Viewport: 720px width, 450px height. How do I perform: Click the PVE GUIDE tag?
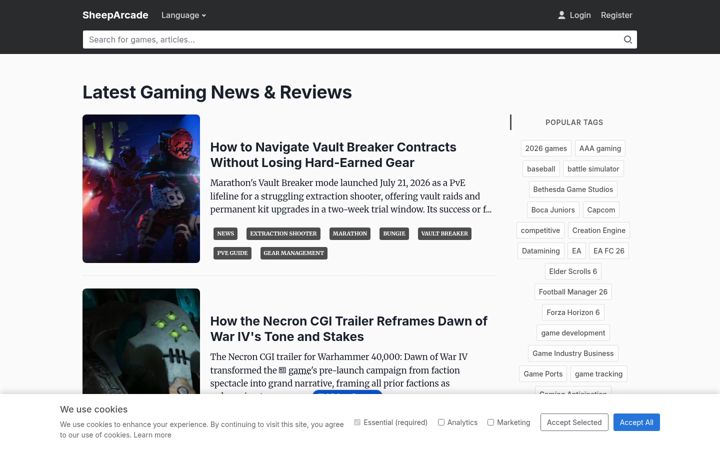(x=232, y=253)
